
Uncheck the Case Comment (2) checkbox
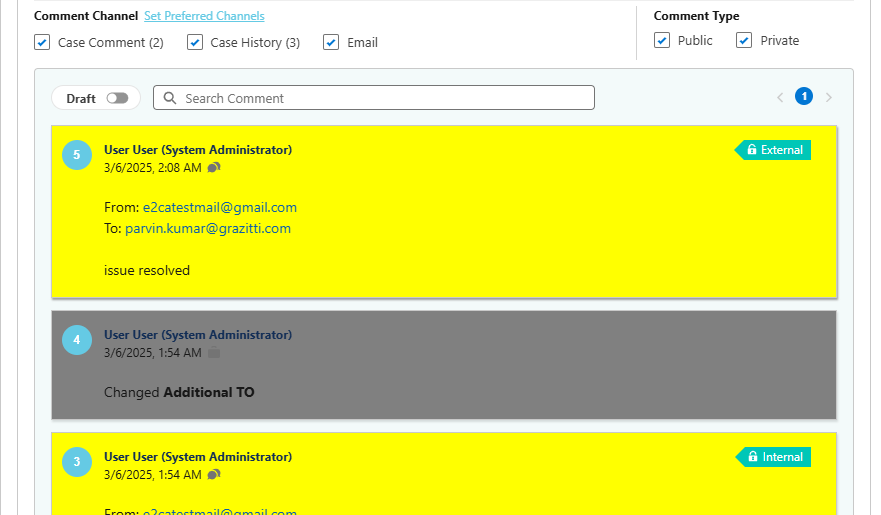click(42, 43)
